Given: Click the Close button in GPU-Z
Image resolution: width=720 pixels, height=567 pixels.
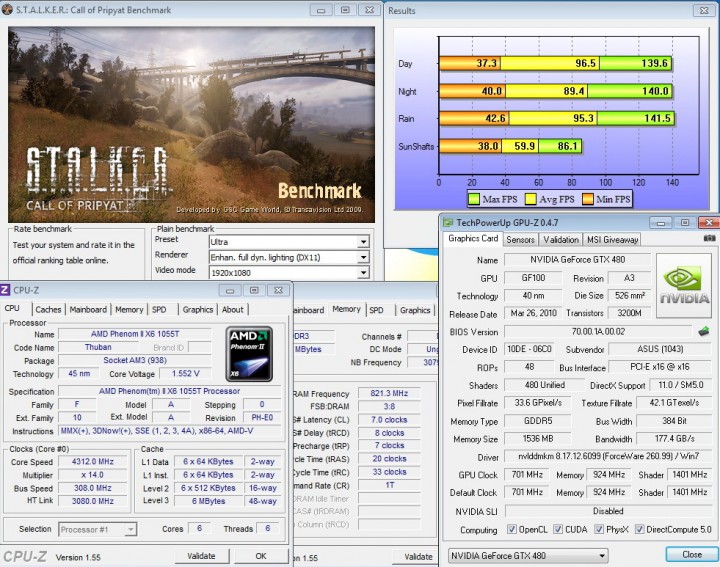Looking at the screenshot, I should (x=692, y=554).
